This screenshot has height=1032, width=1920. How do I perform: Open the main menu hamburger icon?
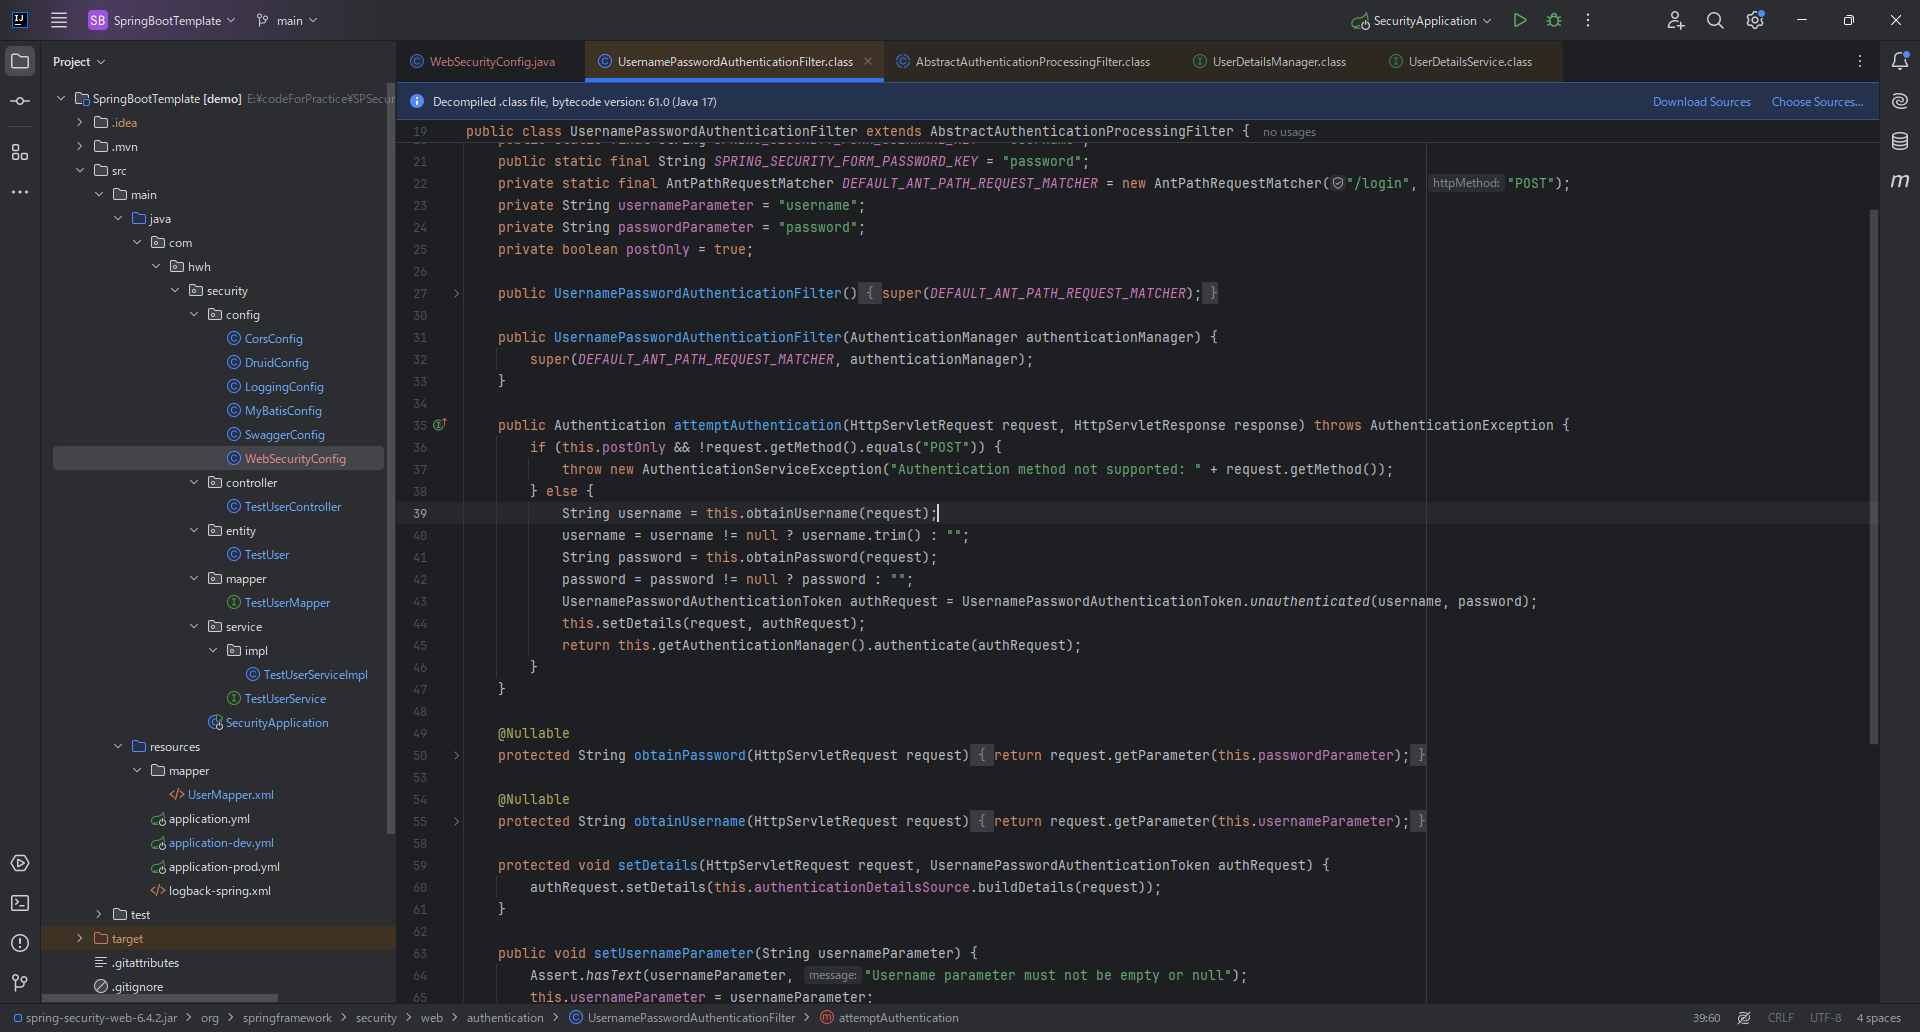(x=59, y=20)
